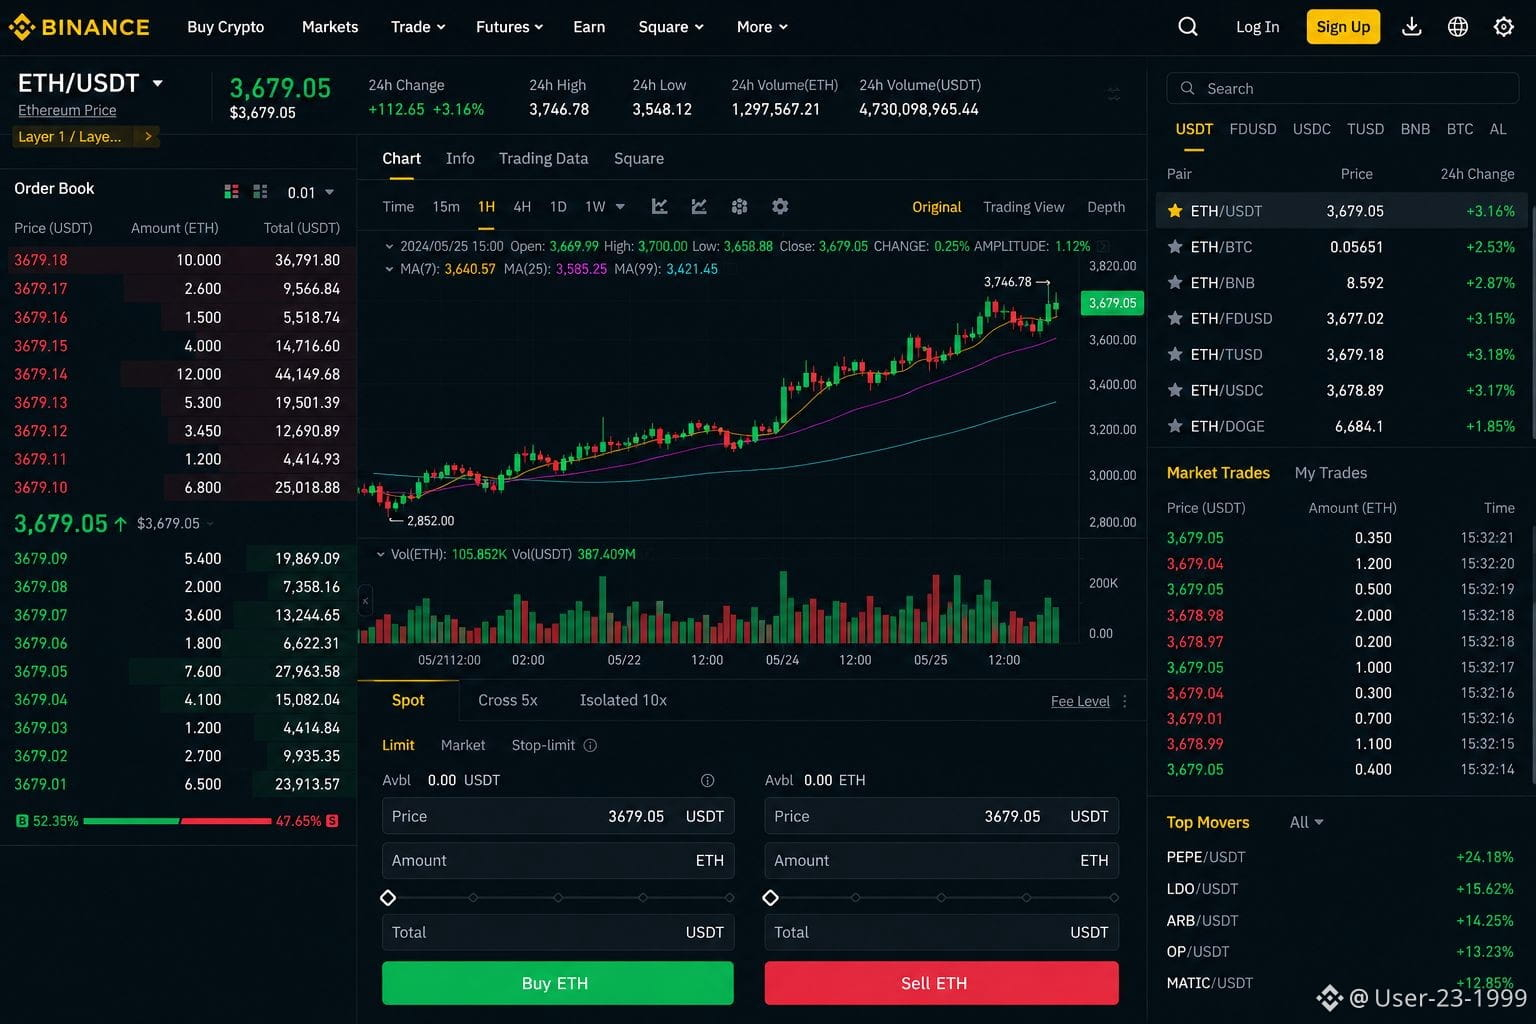1536x1024 pixels.
Task: Open the three-dot menu next to Fee Level
Action: [x=1125, y=701]
